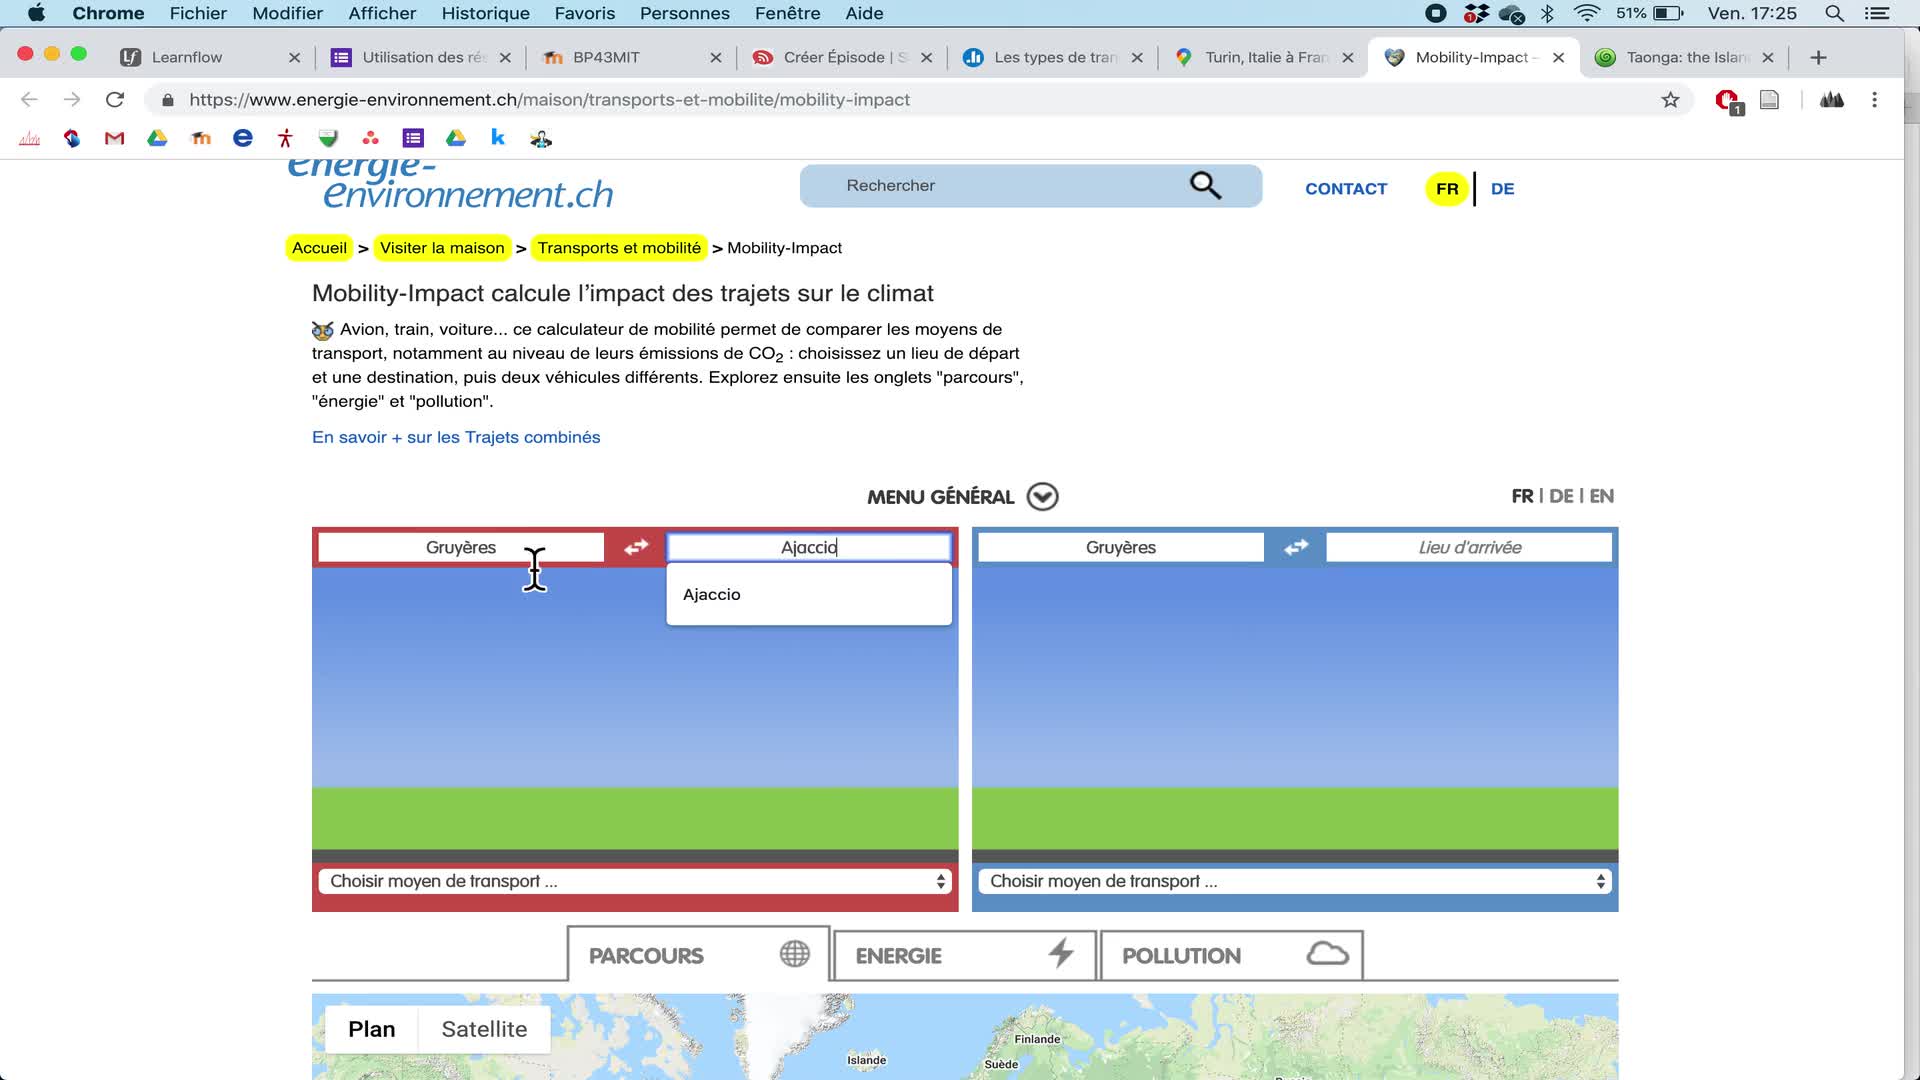Open Gmail bookmark icon

click(x=114, y=139)
